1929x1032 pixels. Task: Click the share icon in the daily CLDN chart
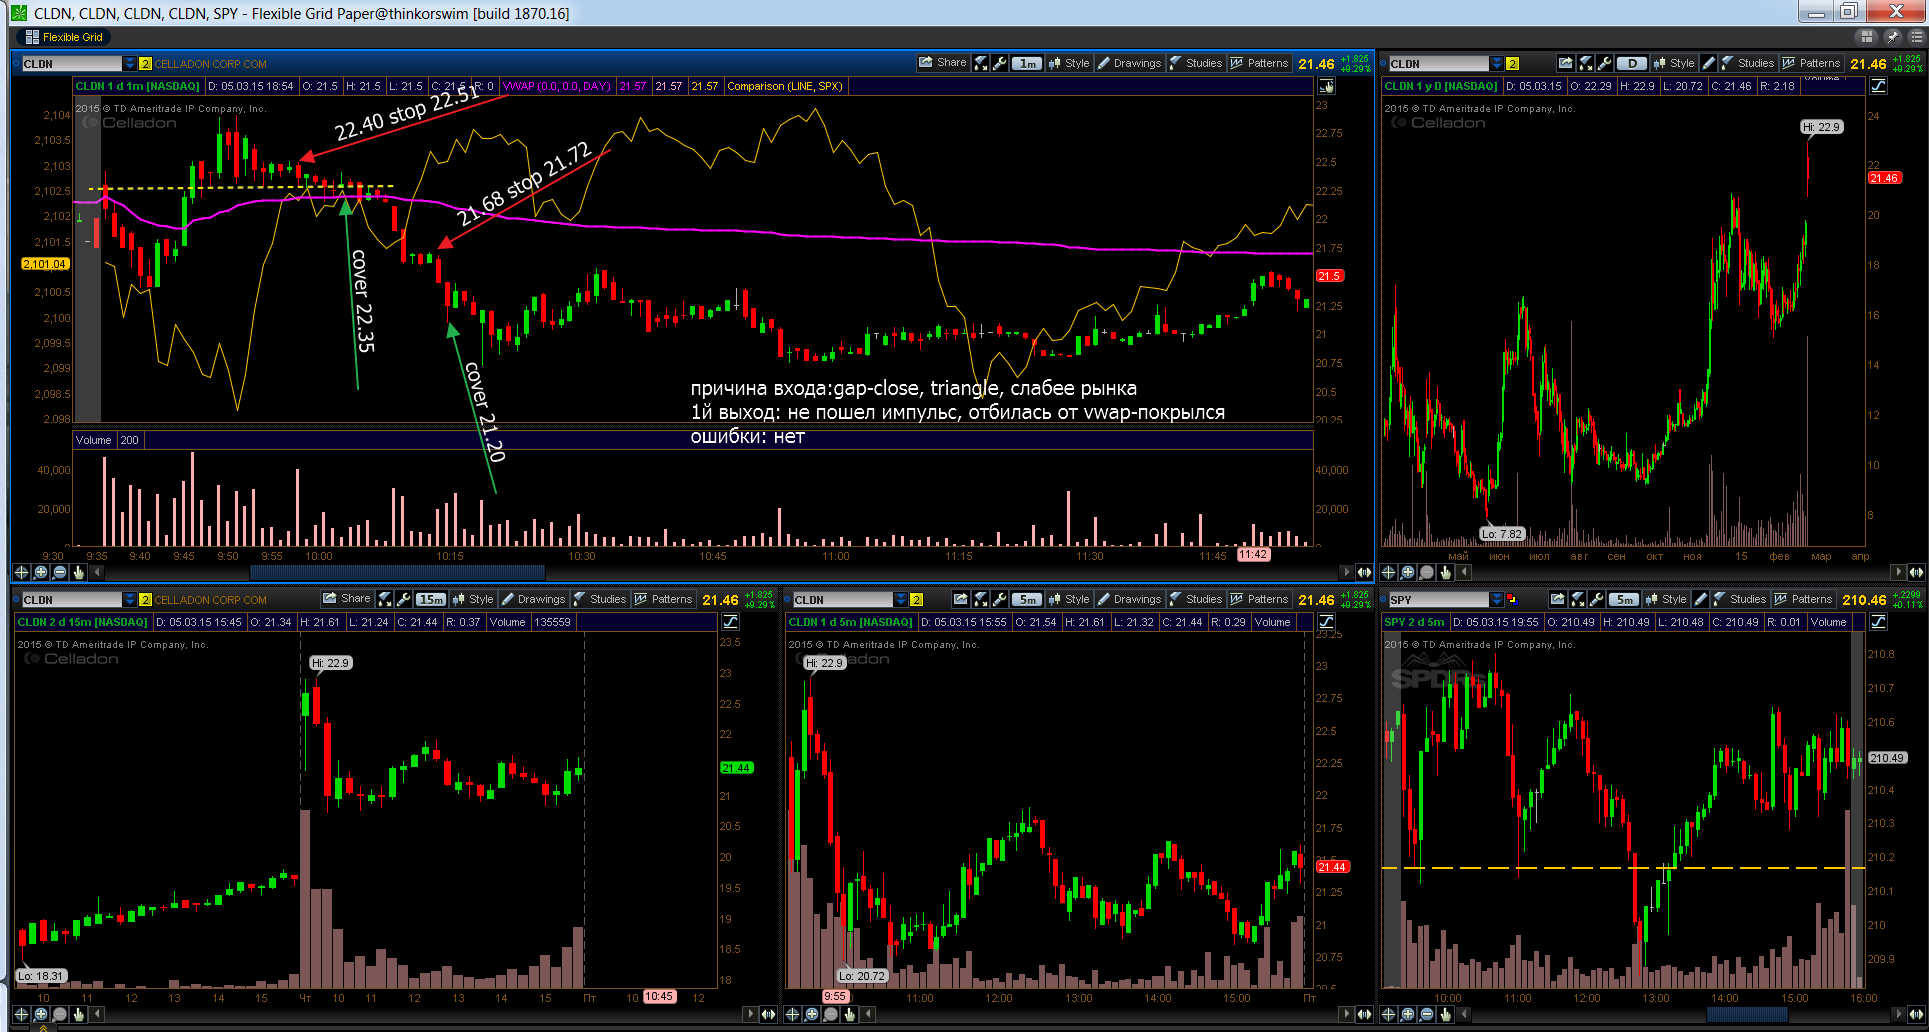click(1565, 63)
